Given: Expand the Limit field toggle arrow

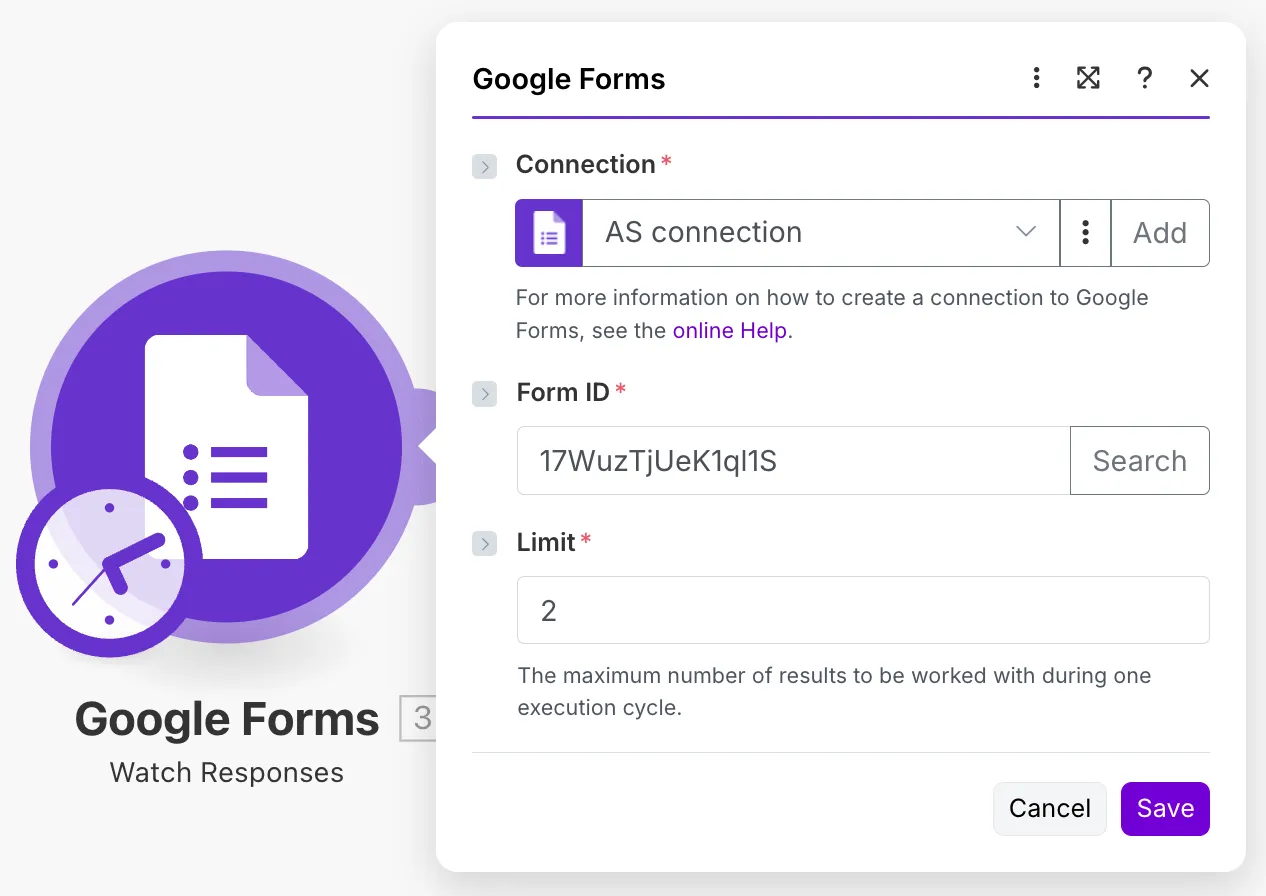Looking at the screenshot, I should [485, 544].
